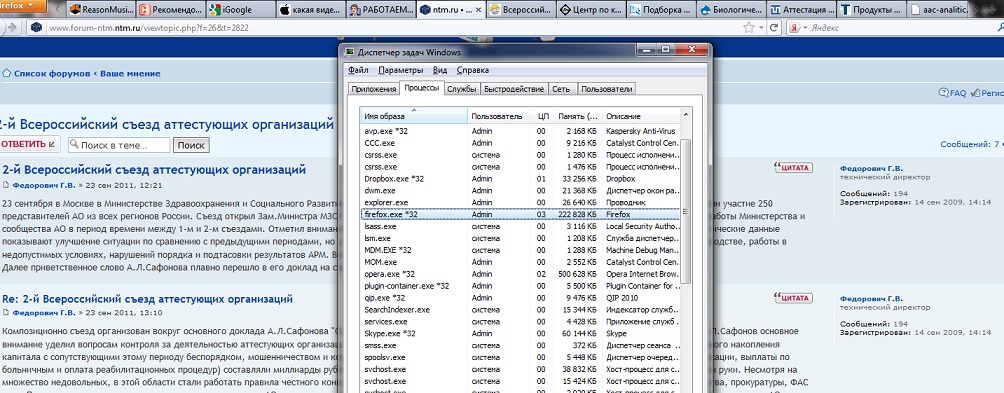Click the Поиск button next to topic search
Screen dimensions: 1004x393
(x=191, y=145)
